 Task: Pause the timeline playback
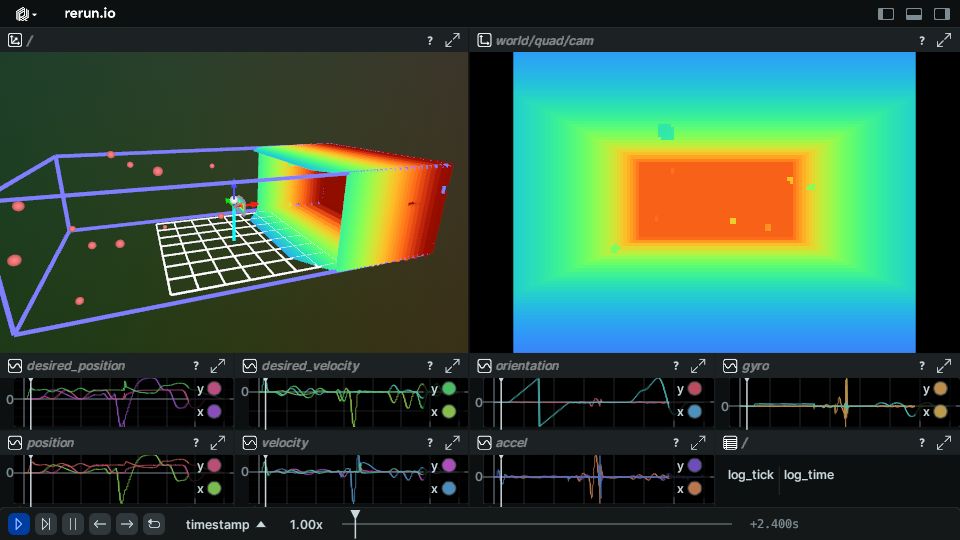[x=73, y=524]
